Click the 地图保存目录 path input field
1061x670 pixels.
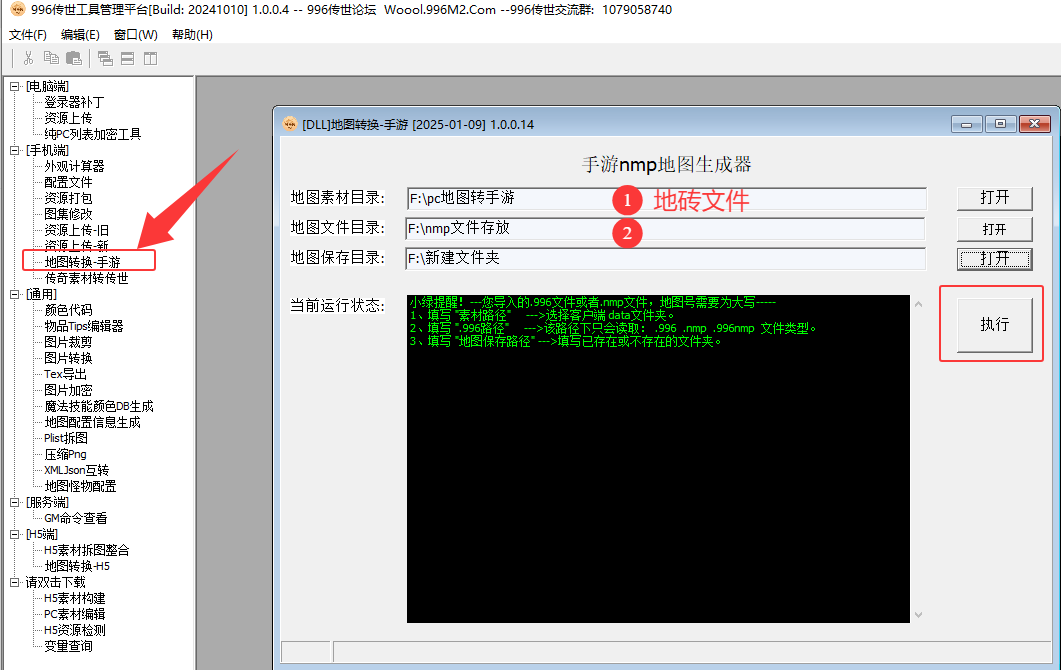665,258
